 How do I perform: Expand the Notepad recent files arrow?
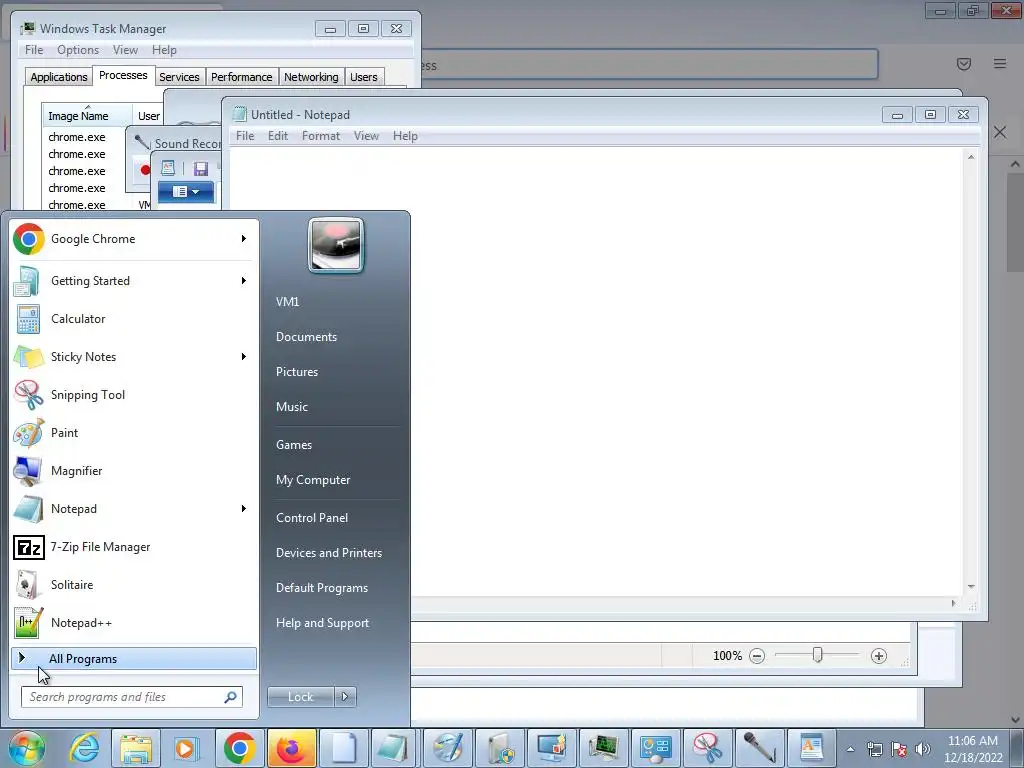point(244,509)
